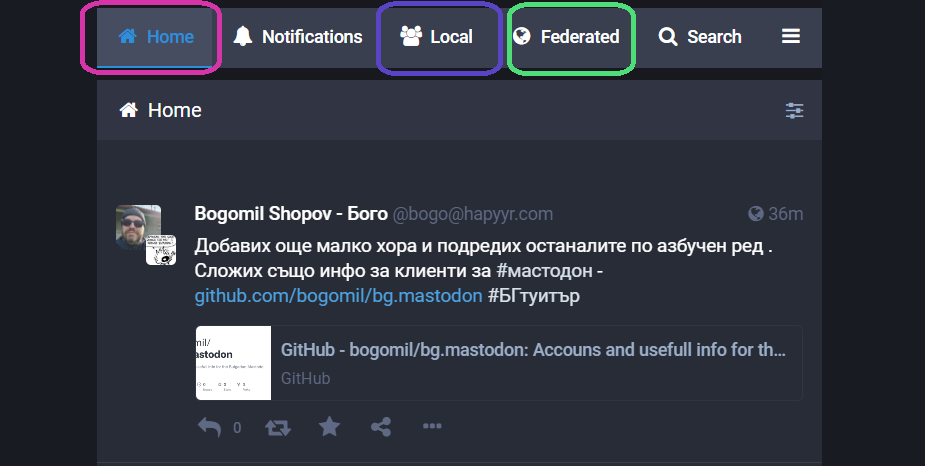This screenshot has width=925, height=466.
Task: Boost the post with the retweet icon
Action: 277,427
